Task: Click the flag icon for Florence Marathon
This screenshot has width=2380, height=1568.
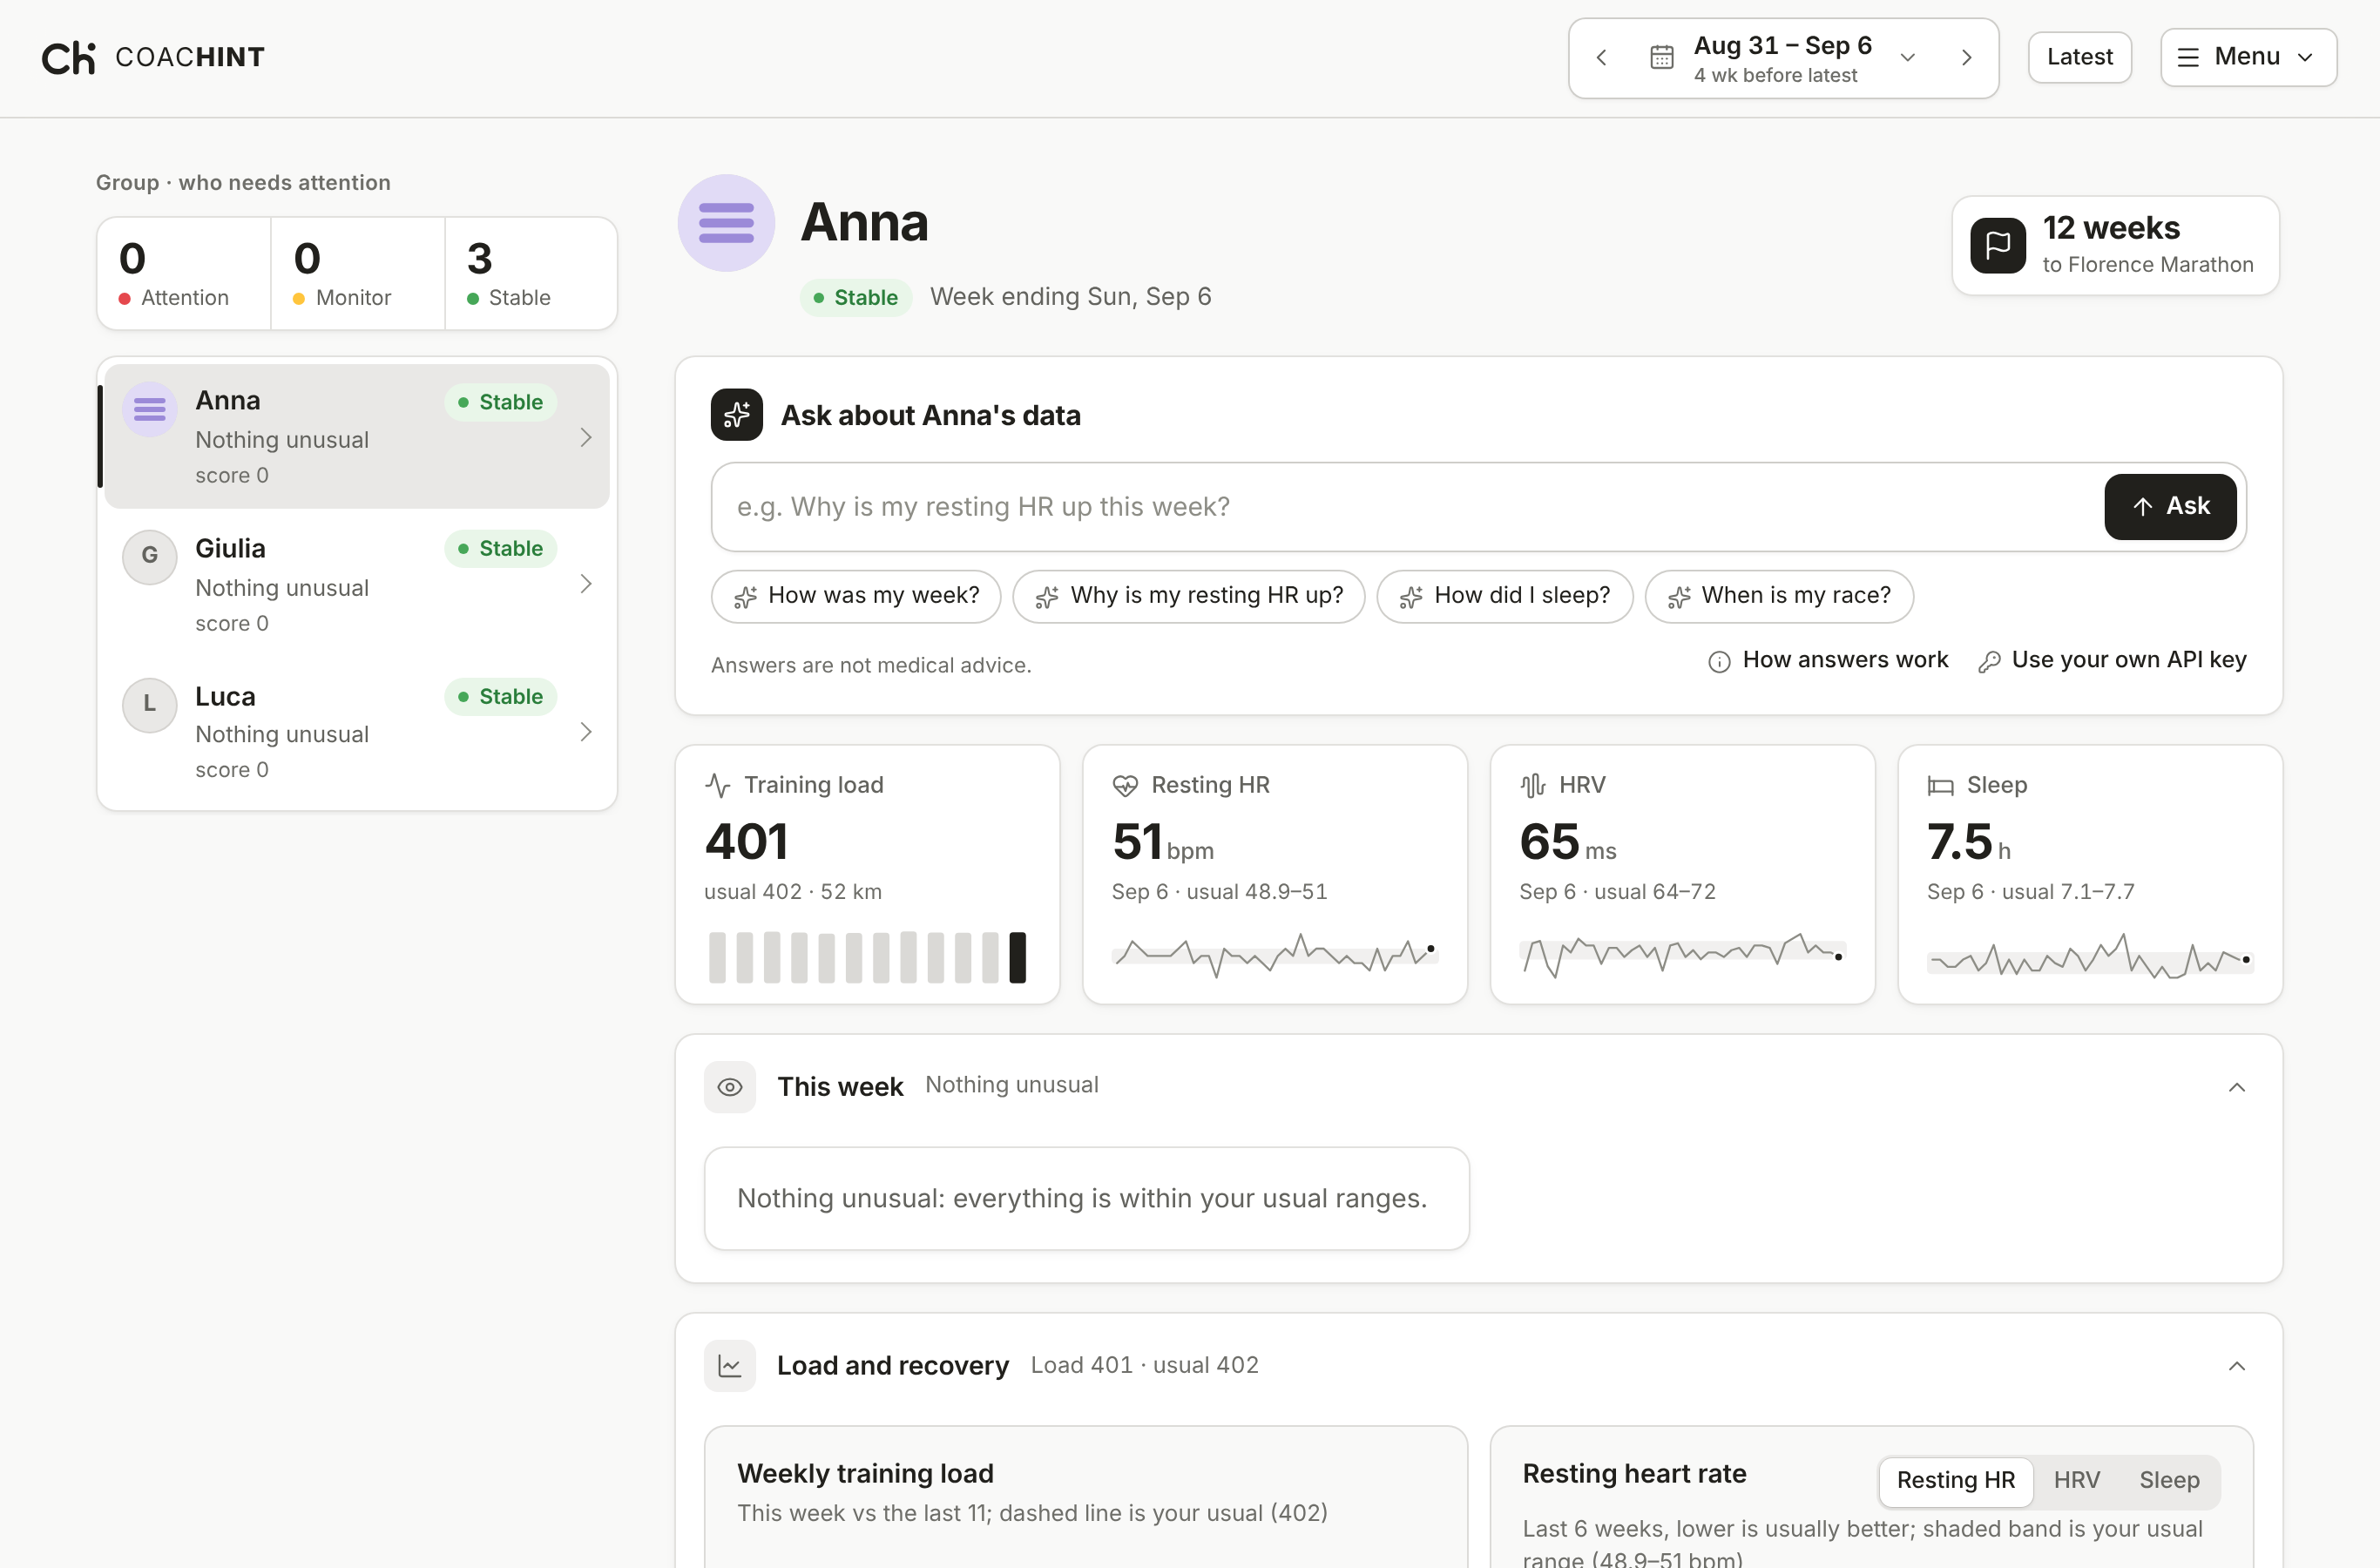Action: [1997, 246]
